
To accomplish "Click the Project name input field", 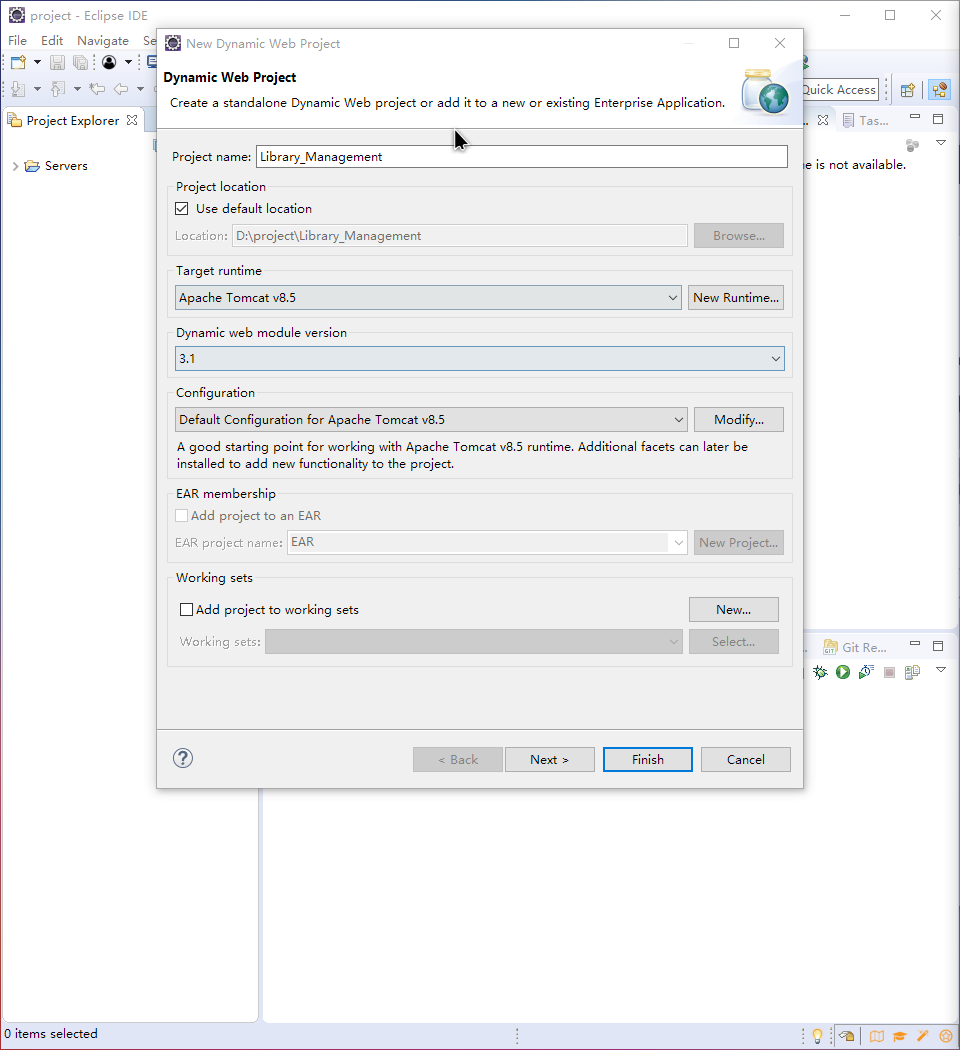I will (x=522, y=157).
